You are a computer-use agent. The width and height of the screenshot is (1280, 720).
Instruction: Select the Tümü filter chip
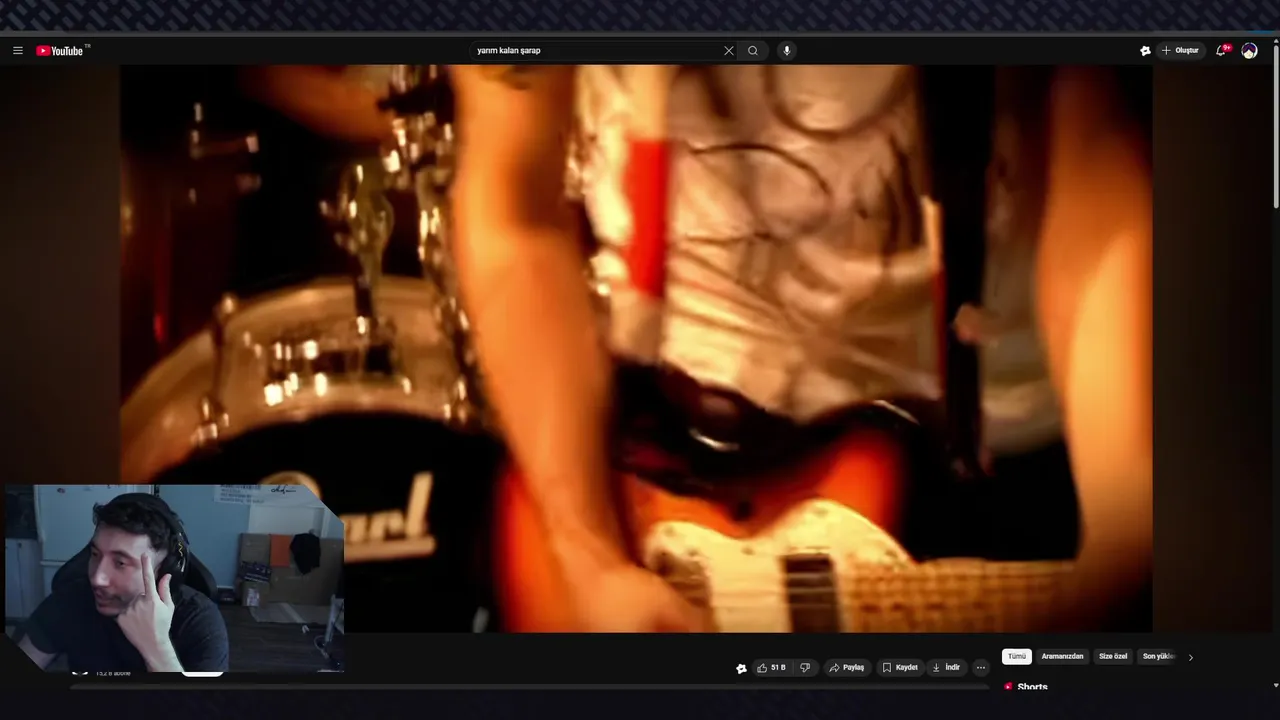1017,657
